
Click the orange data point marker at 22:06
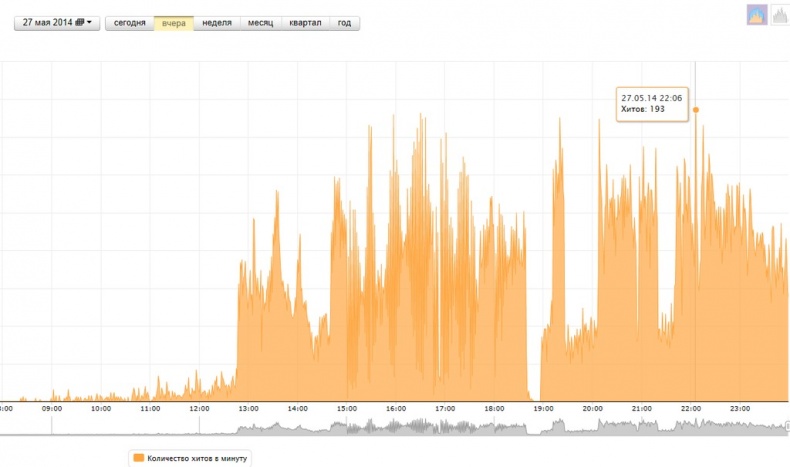(696, 110)
